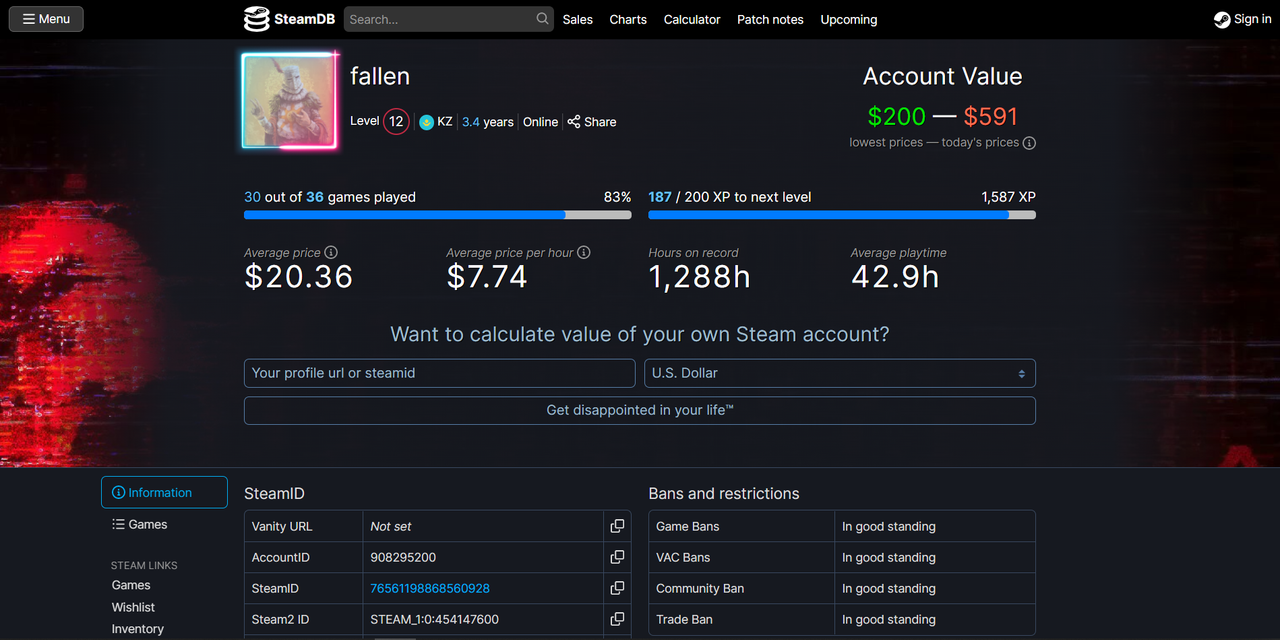
Task: Click the XP to next level progress bar
Action: click(842, 215)
